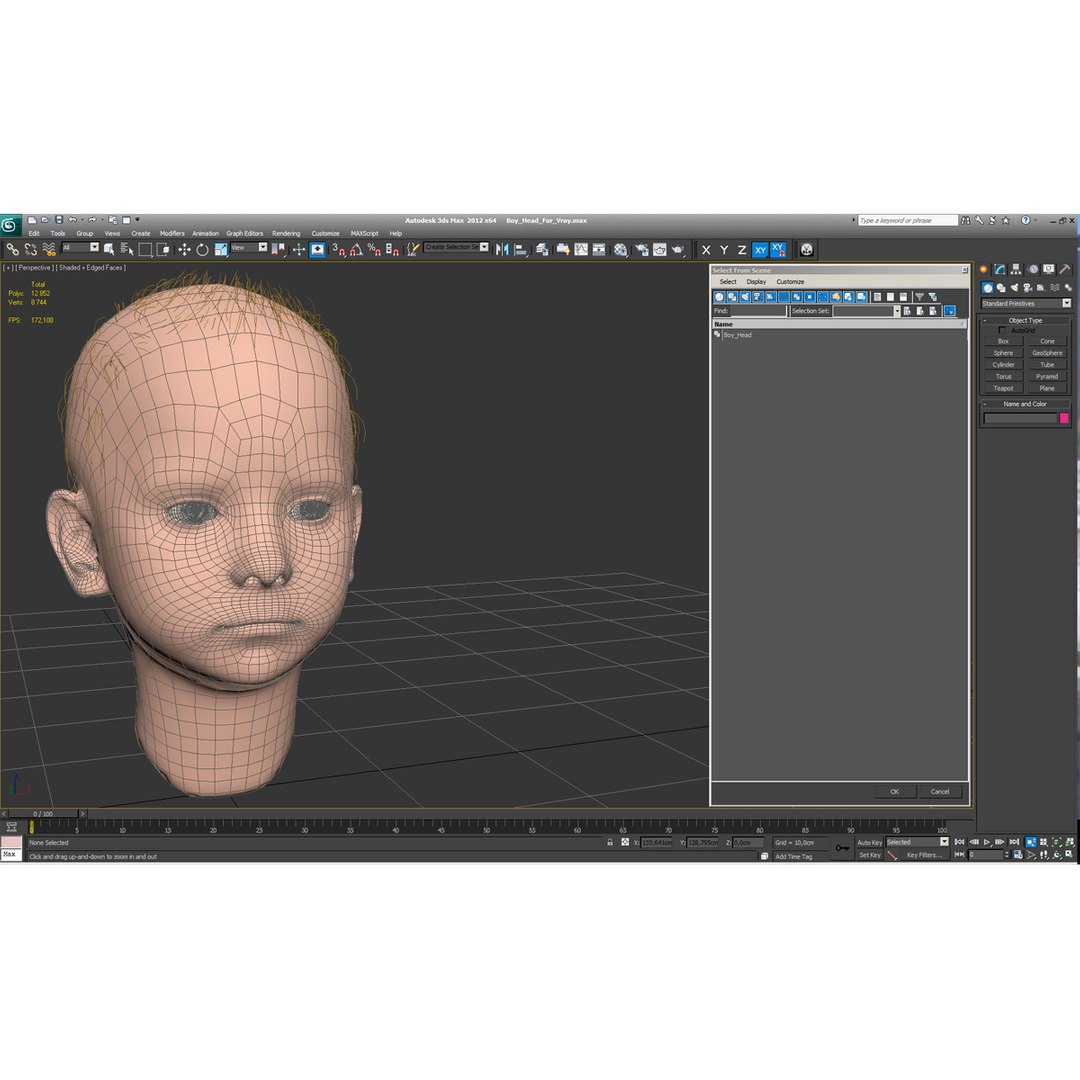Select the Link tool in main toolbar

tap(12, 249)
